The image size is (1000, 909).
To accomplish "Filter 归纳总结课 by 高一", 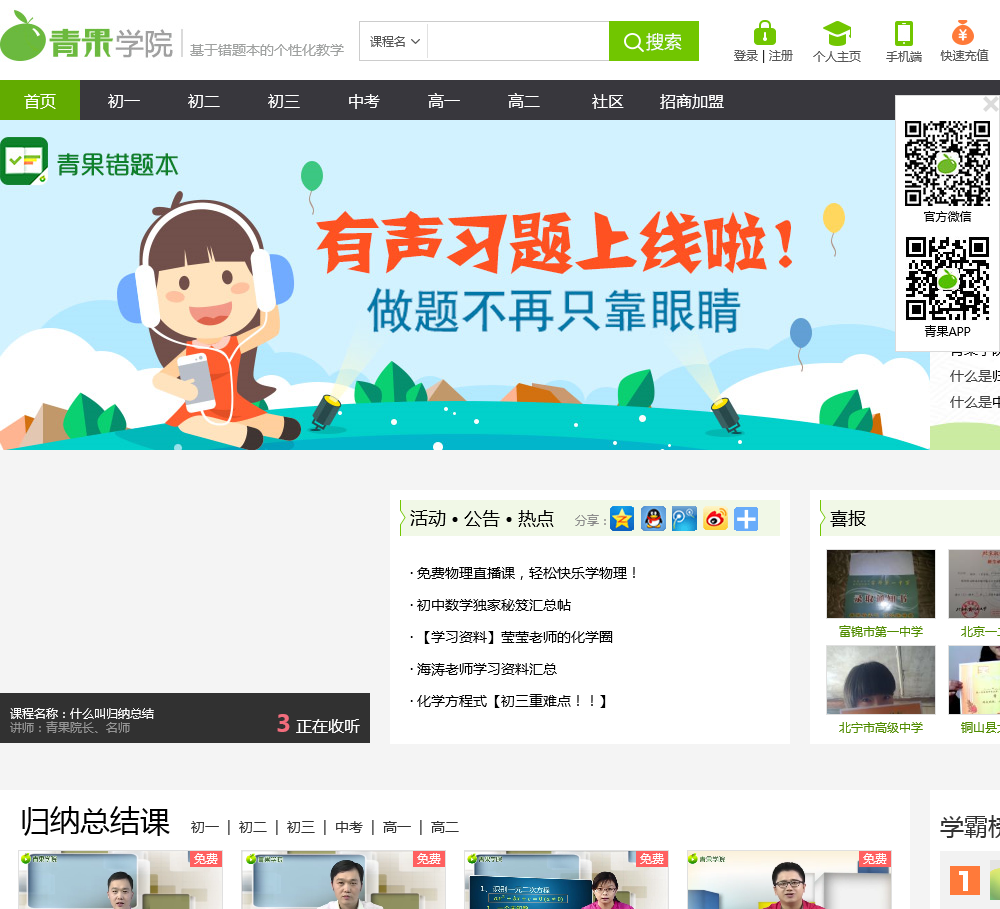I will 397,827.
